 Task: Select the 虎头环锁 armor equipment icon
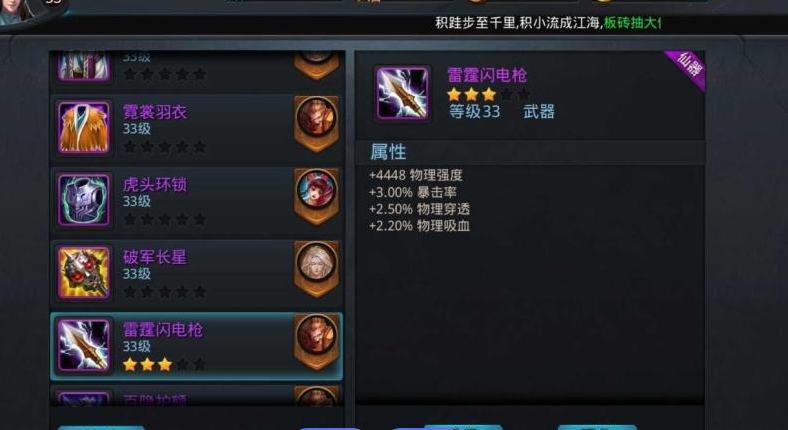(x=83, y=200)
